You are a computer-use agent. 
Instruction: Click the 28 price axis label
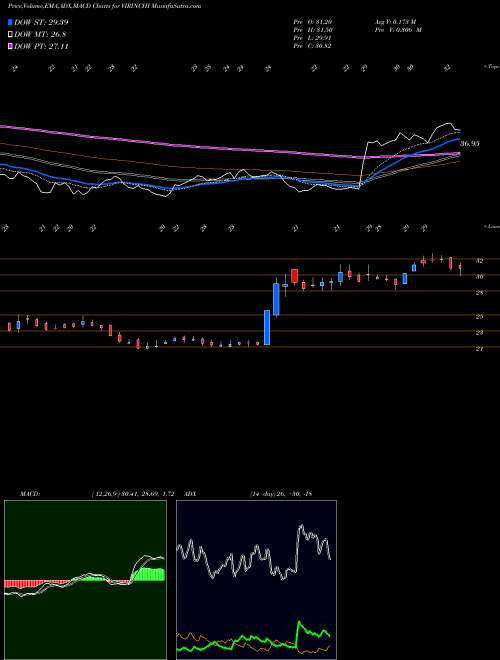[479, 293]
